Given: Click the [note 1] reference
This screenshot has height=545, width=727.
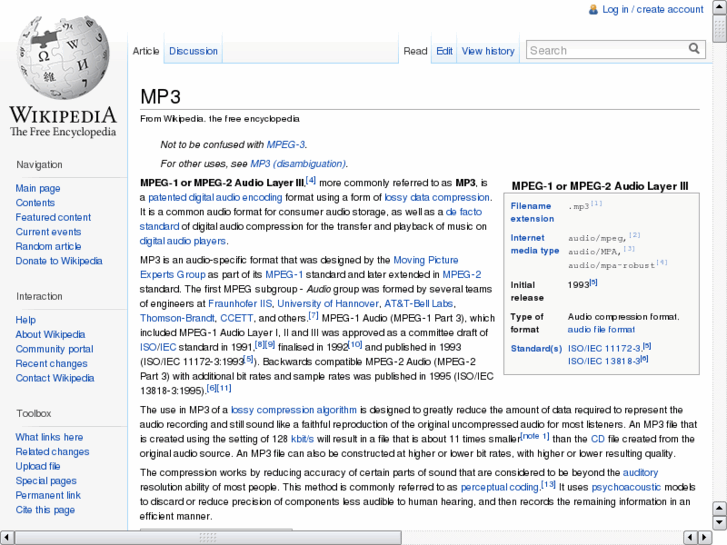Looking at the screenshot, I should click(535, 436).
